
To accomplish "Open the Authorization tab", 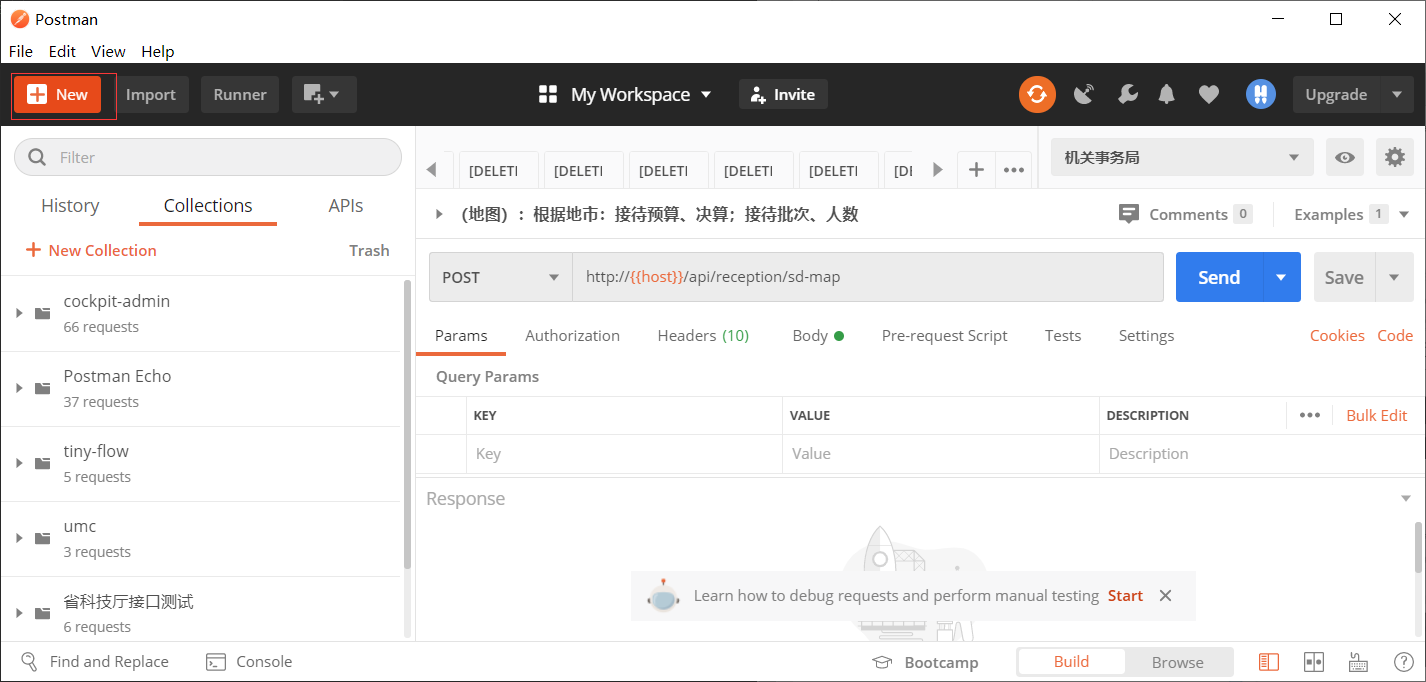I will click(572, 336).
